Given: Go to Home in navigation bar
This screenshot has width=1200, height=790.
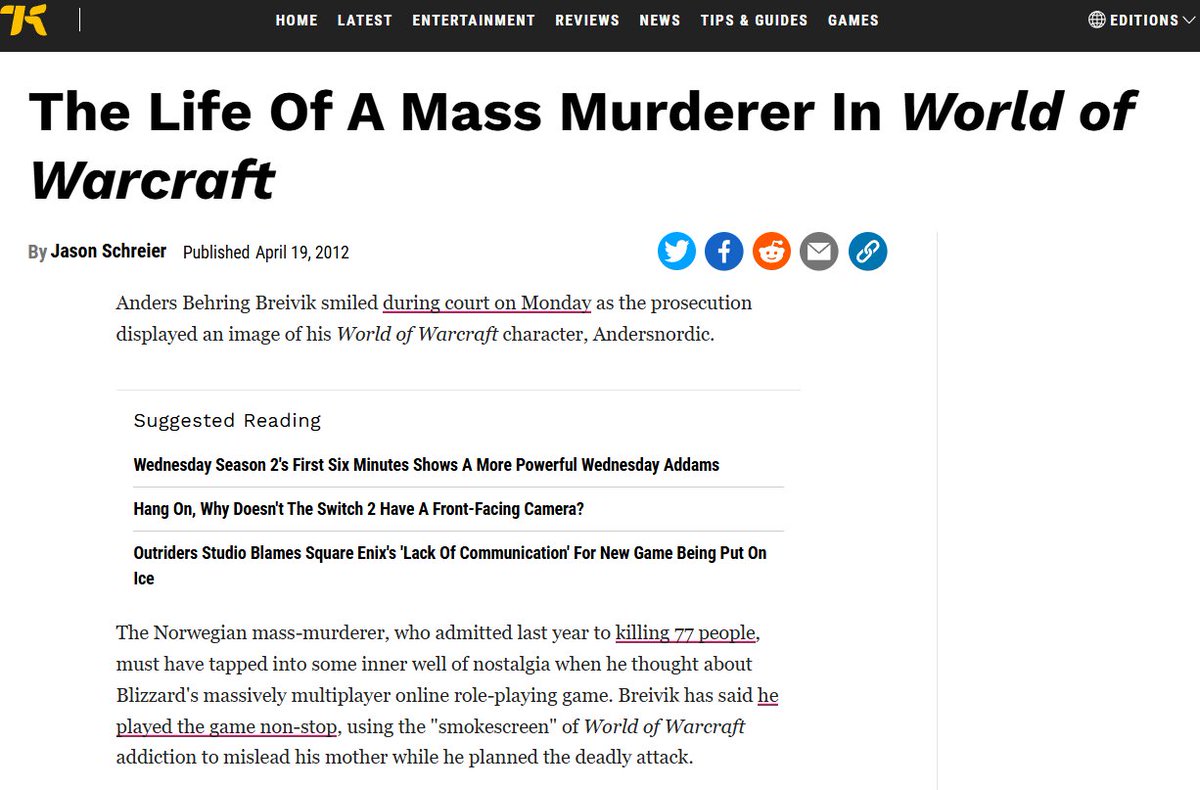Looking at the screenshot, I should click(x=296, y=20).
